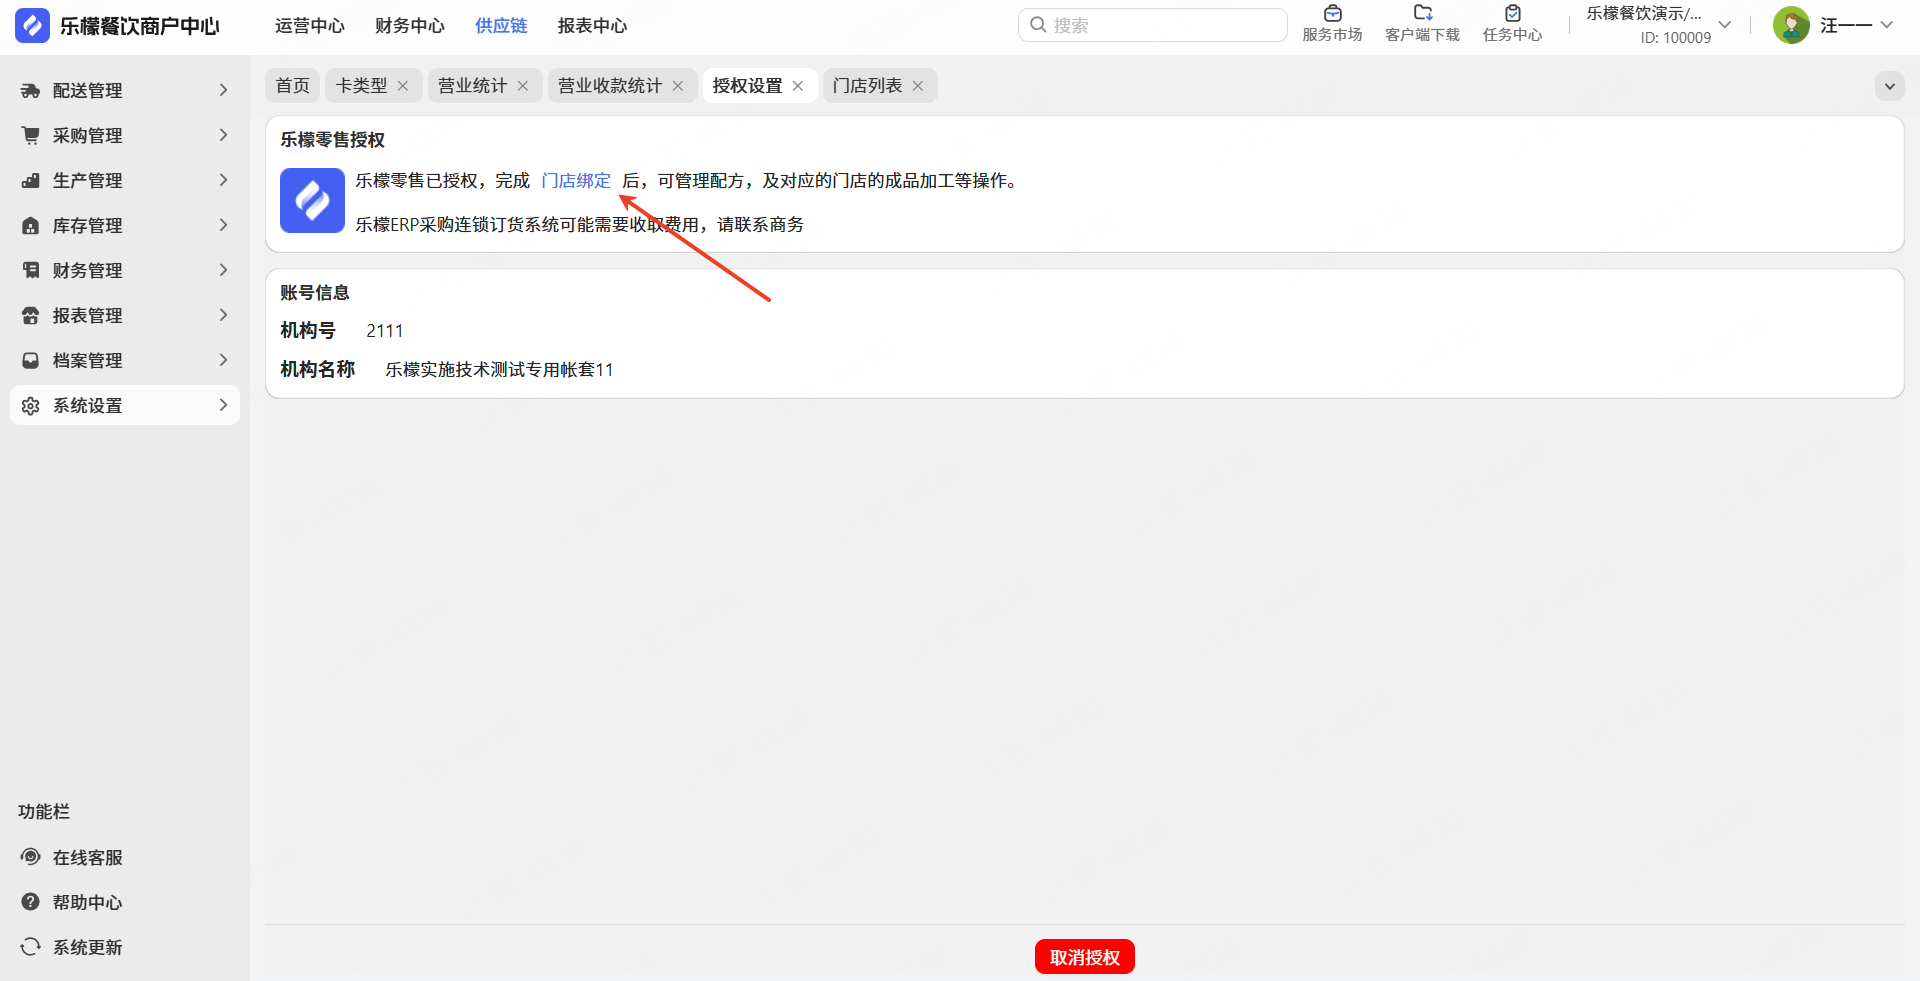The width and height of the screenshot is (1920, 981).
Task: Close the 营业统计 tab
Action: point(523,86)
